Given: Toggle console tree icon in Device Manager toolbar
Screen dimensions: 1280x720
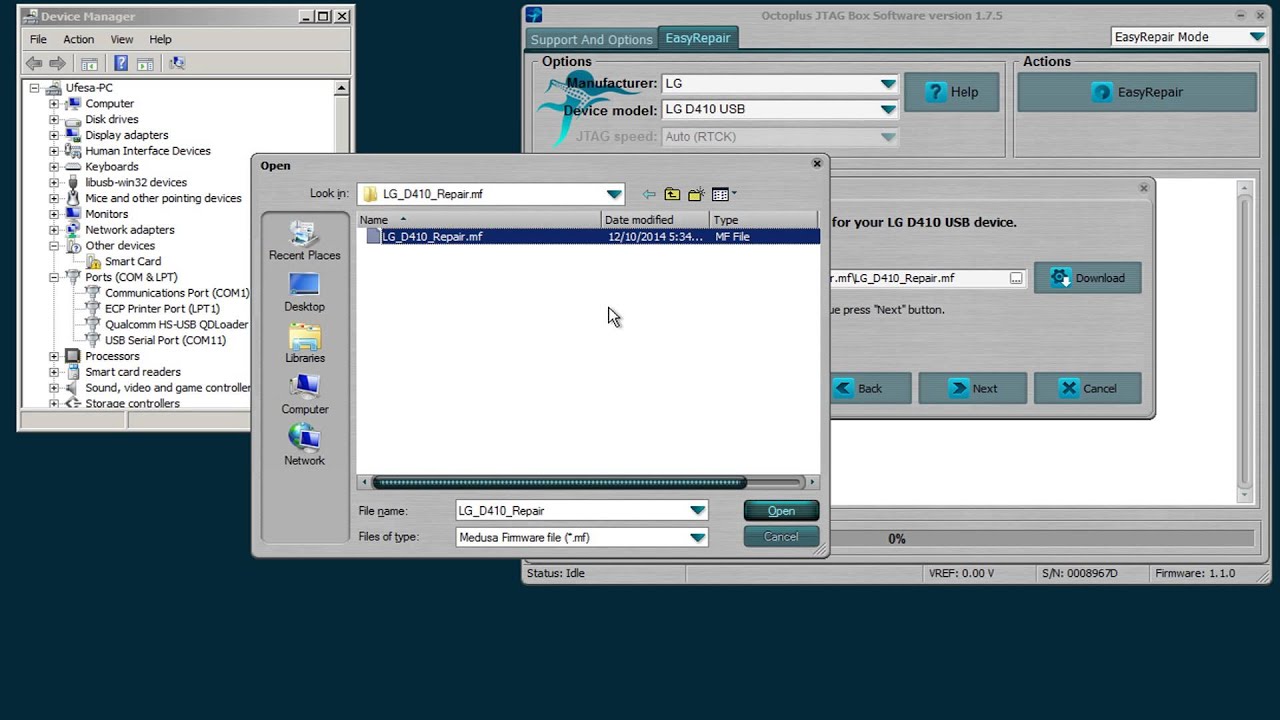Looking at the screenshot, I should point(88,63).
